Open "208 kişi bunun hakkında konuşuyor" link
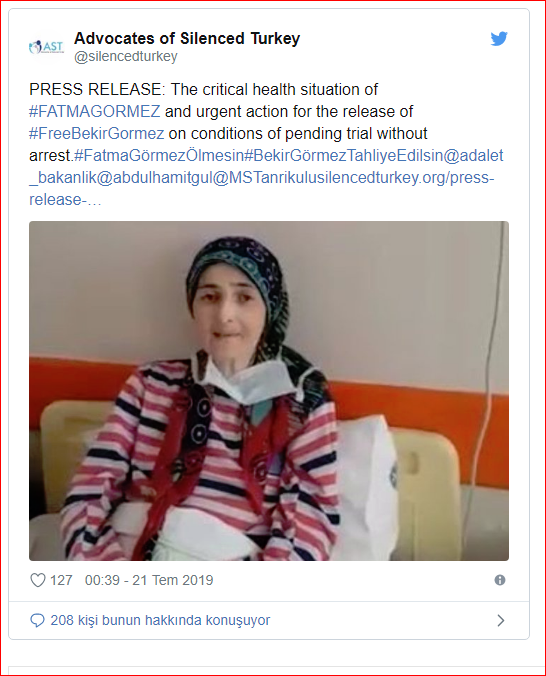546x676 pixels. pyautogui.click(x=160, y=620)
